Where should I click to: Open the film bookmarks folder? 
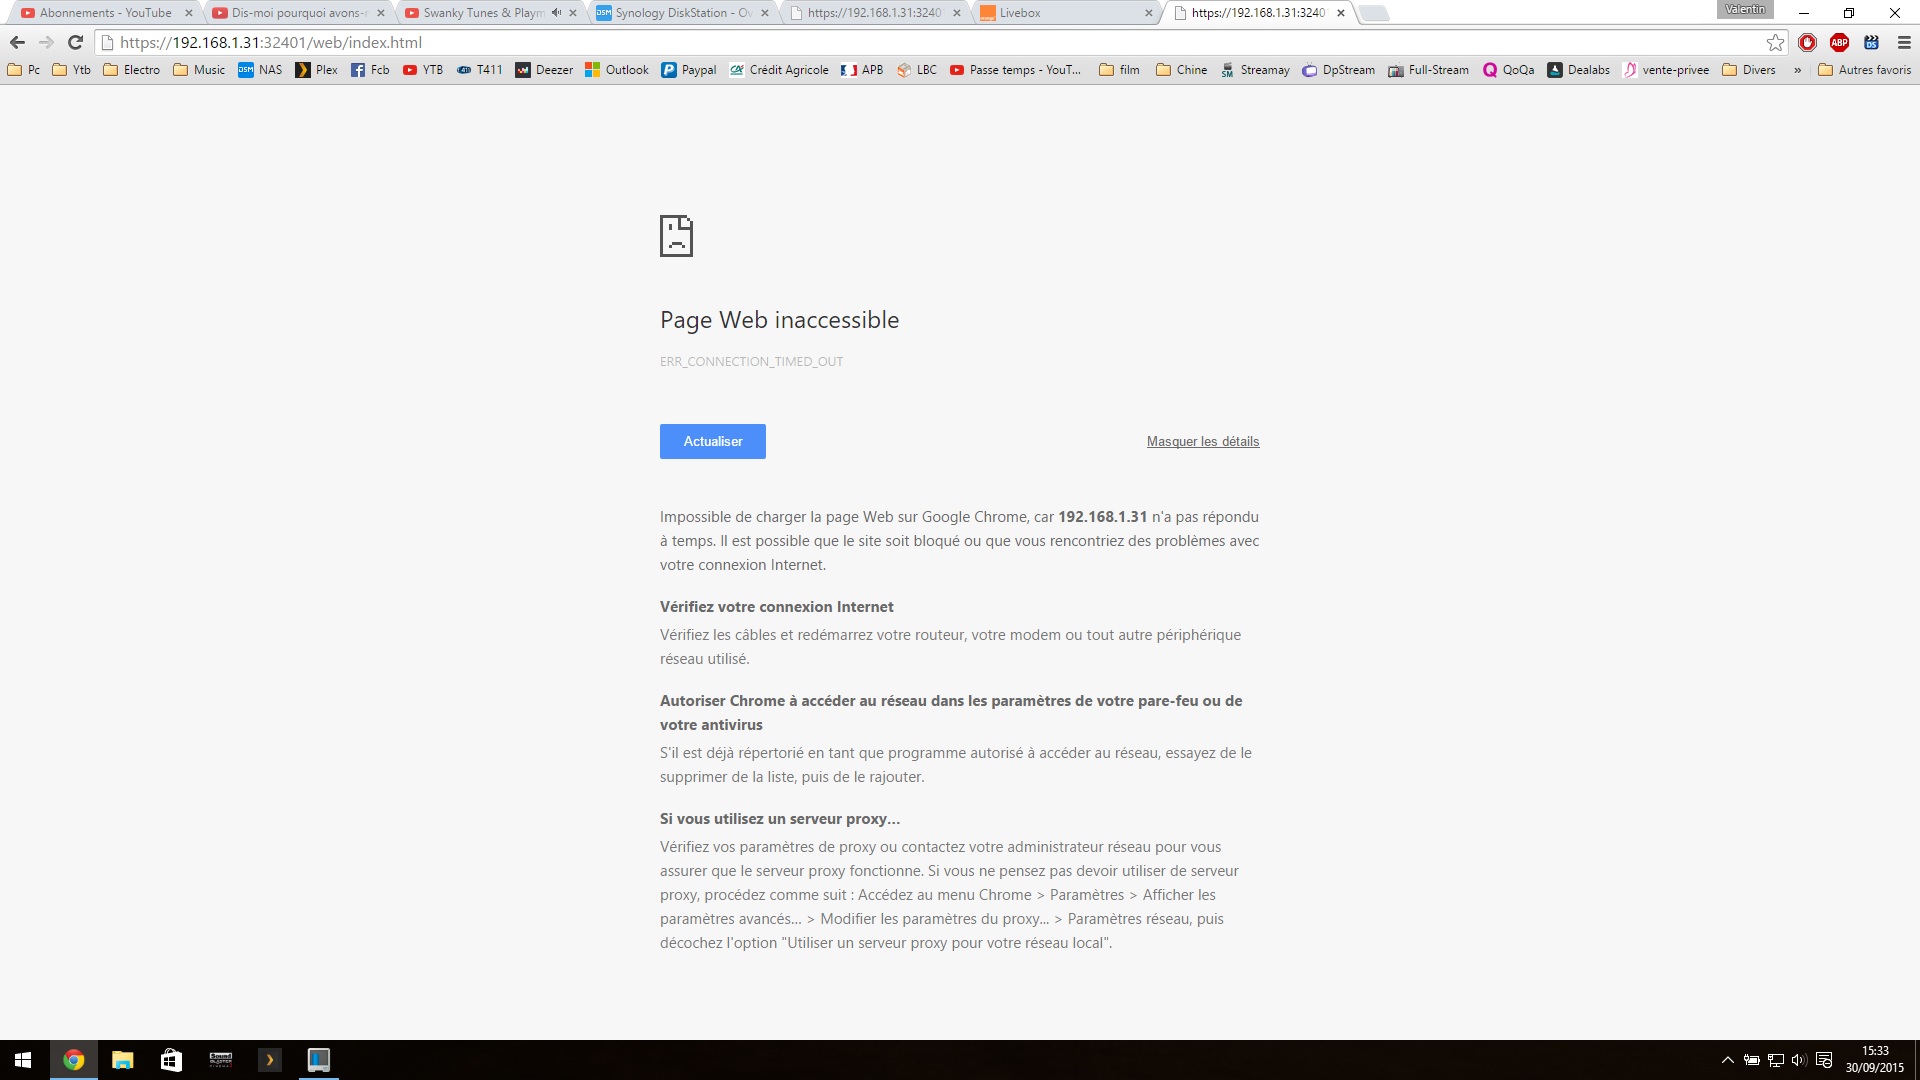[1119, 70]
